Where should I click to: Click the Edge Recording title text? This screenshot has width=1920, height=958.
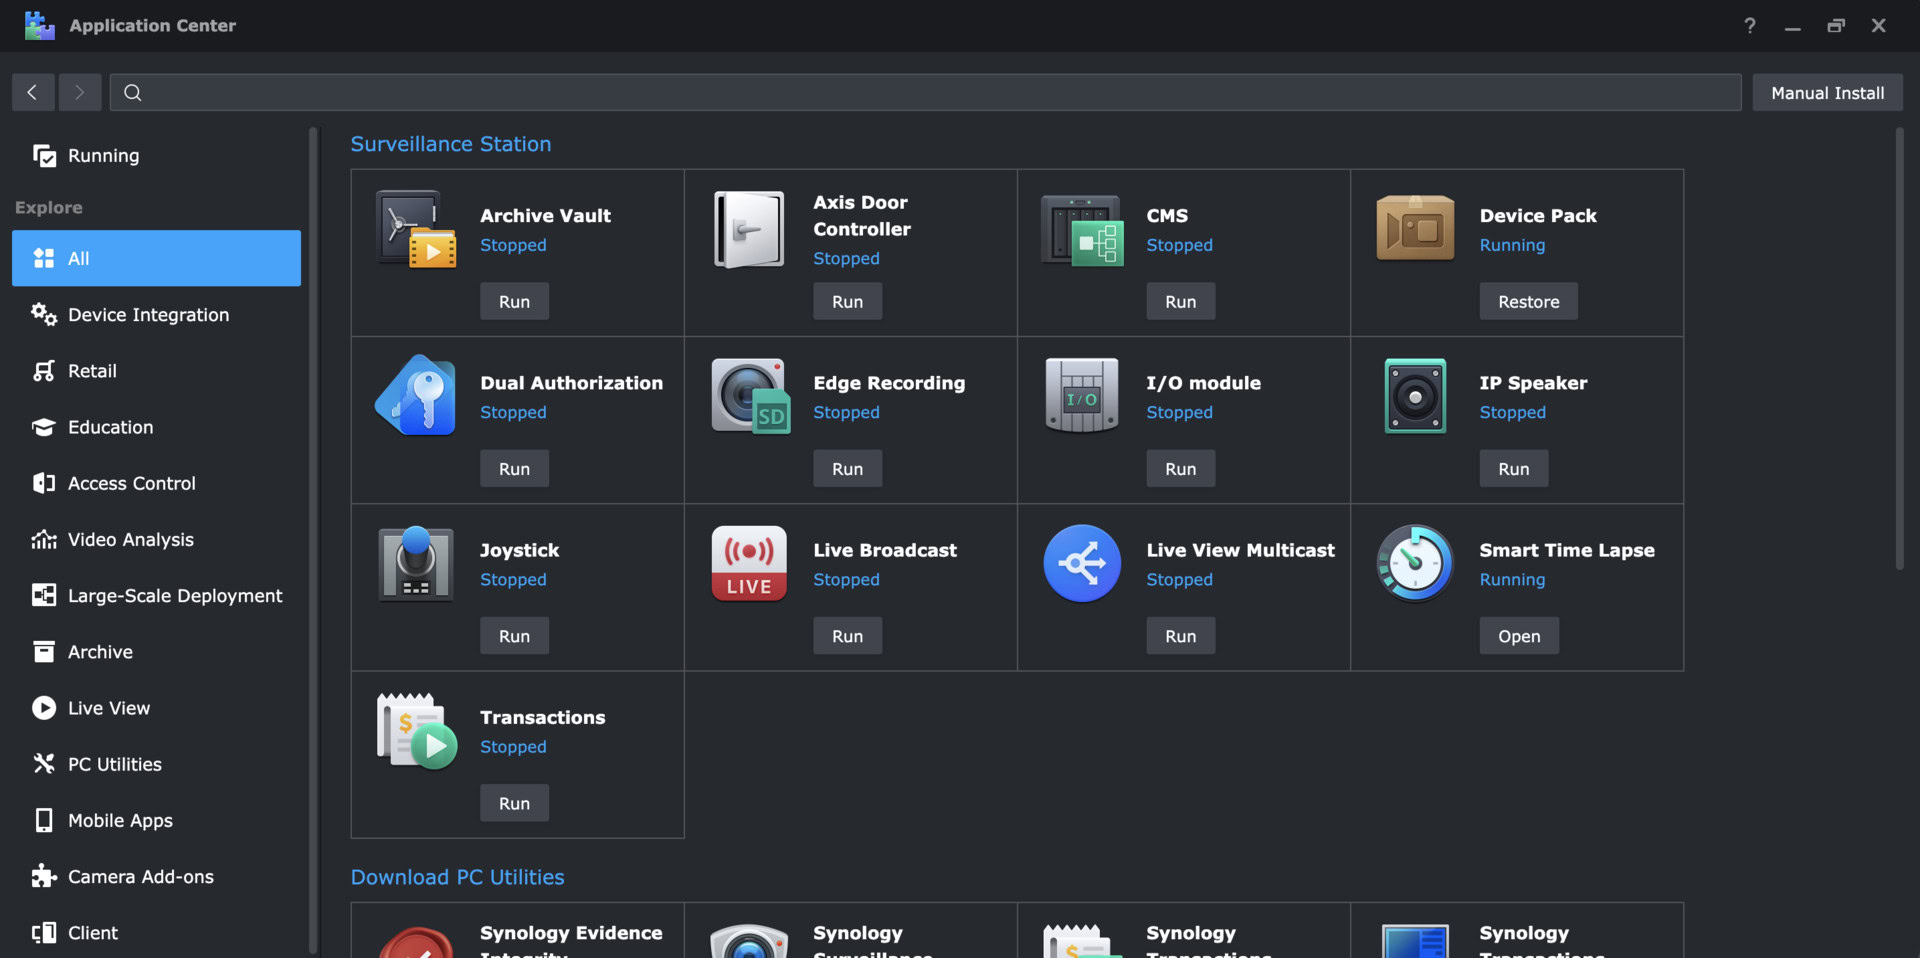889,383
